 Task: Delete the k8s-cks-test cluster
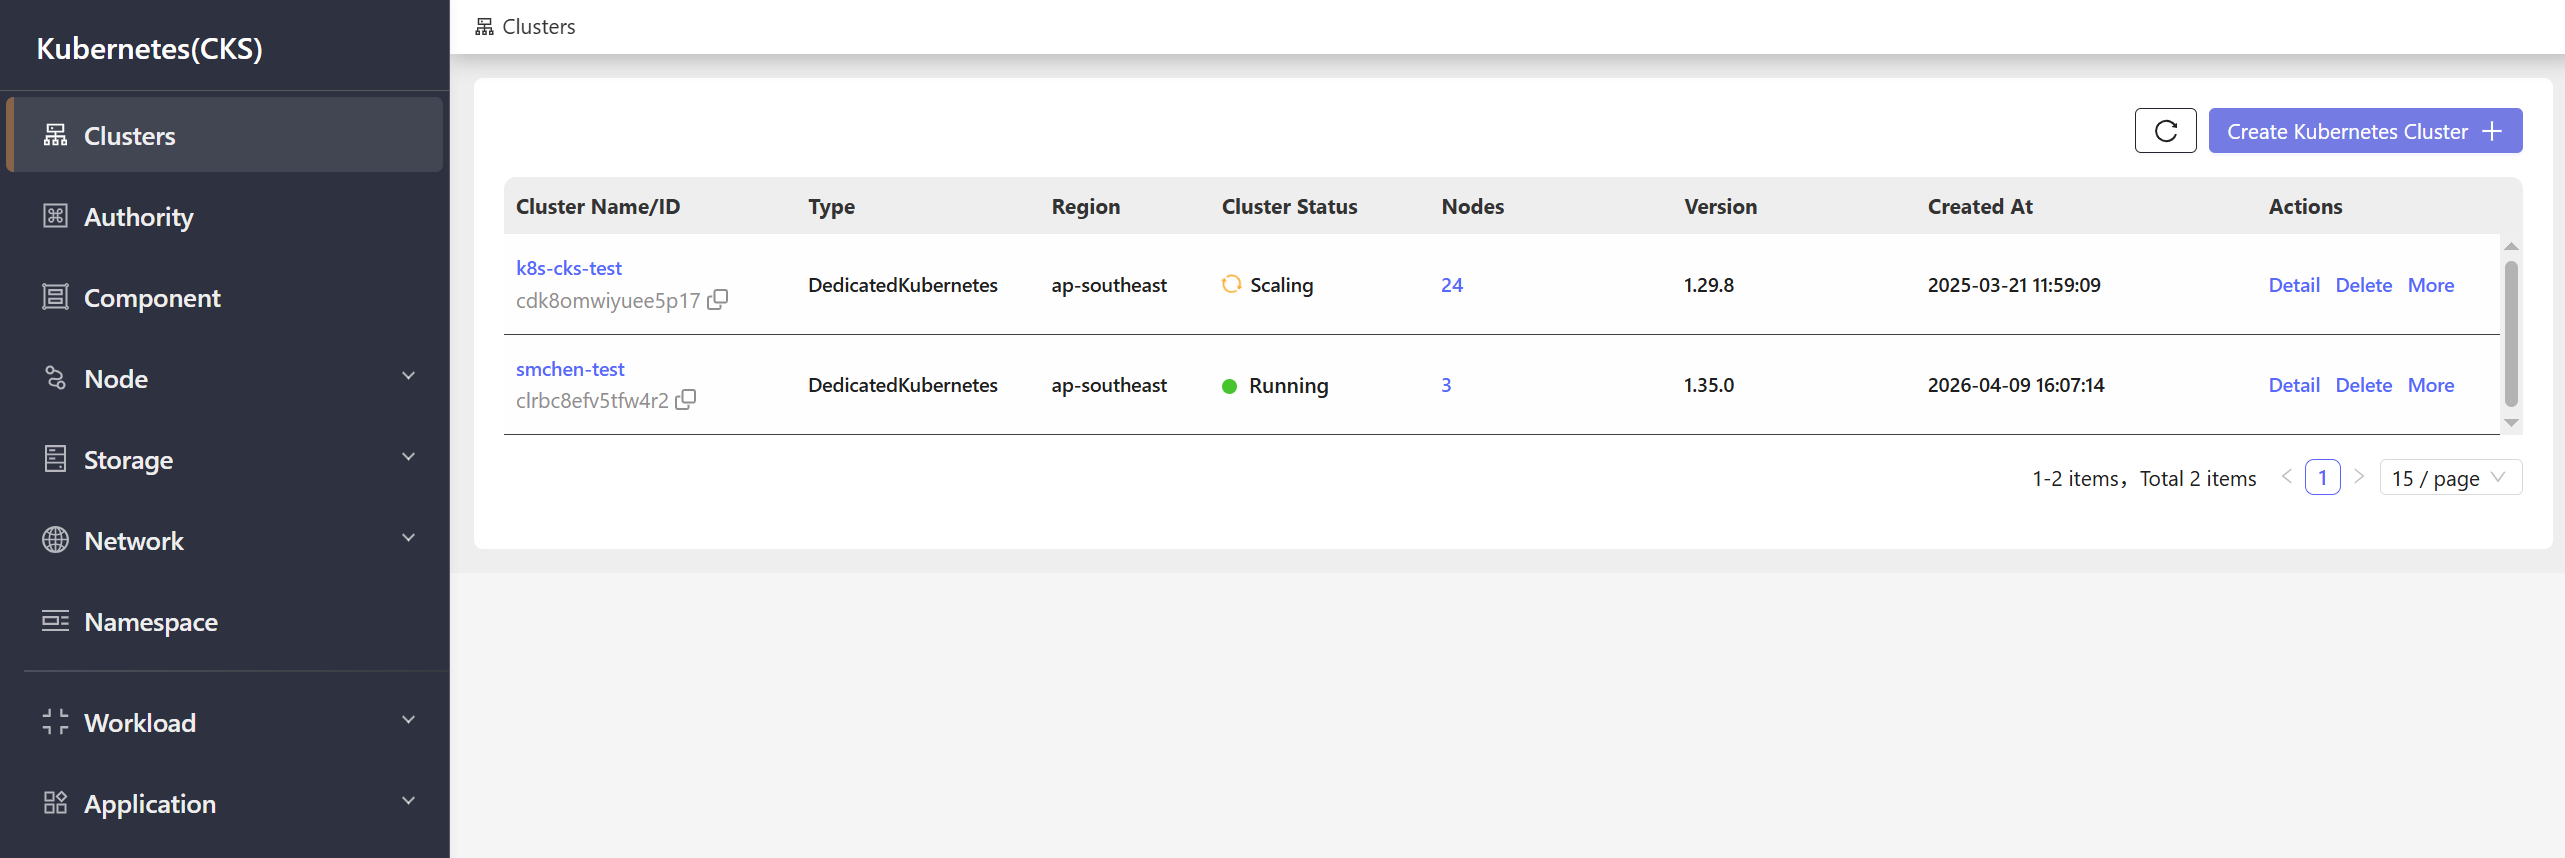(x=2364, y=285)
